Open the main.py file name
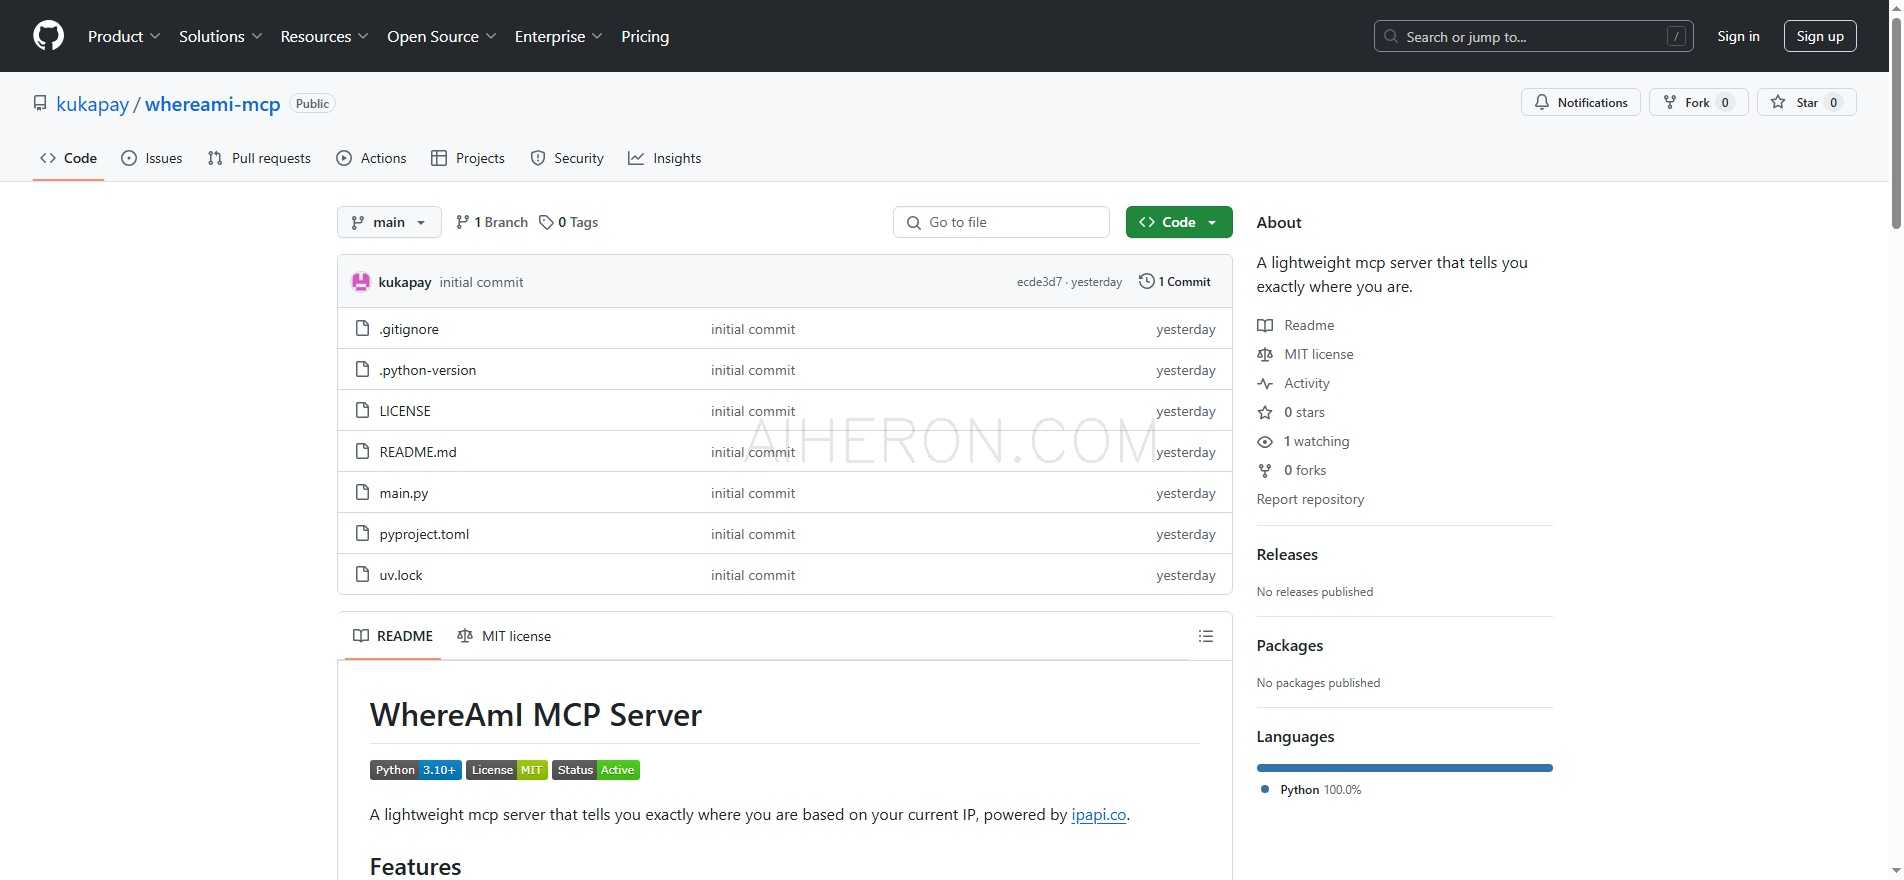The height and width of the screenshot is (880, 1904). [x=404, y=493]
